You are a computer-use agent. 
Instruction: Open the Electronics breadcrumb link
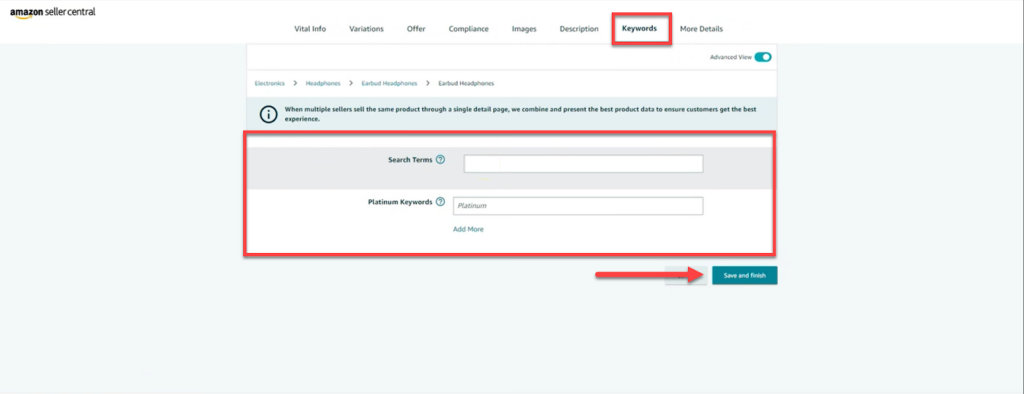pos(270,84)
